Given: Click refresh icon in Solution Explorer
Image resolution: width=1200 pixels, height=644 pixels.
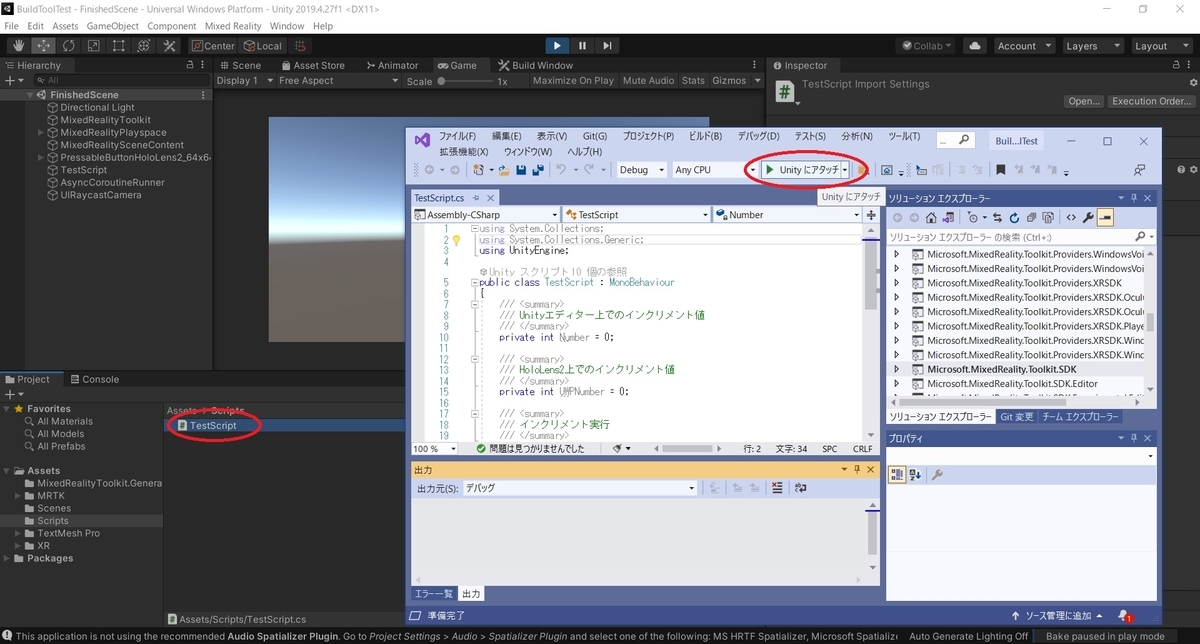Looking at the screenshot, I should click(x=1014, y=217).
